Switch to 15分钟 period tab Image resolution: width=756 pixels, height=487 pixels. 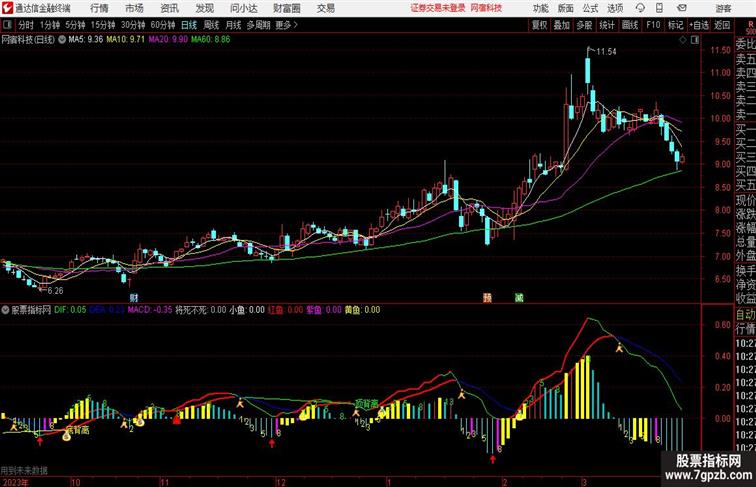pyautogui.click(x=103, y=25)
